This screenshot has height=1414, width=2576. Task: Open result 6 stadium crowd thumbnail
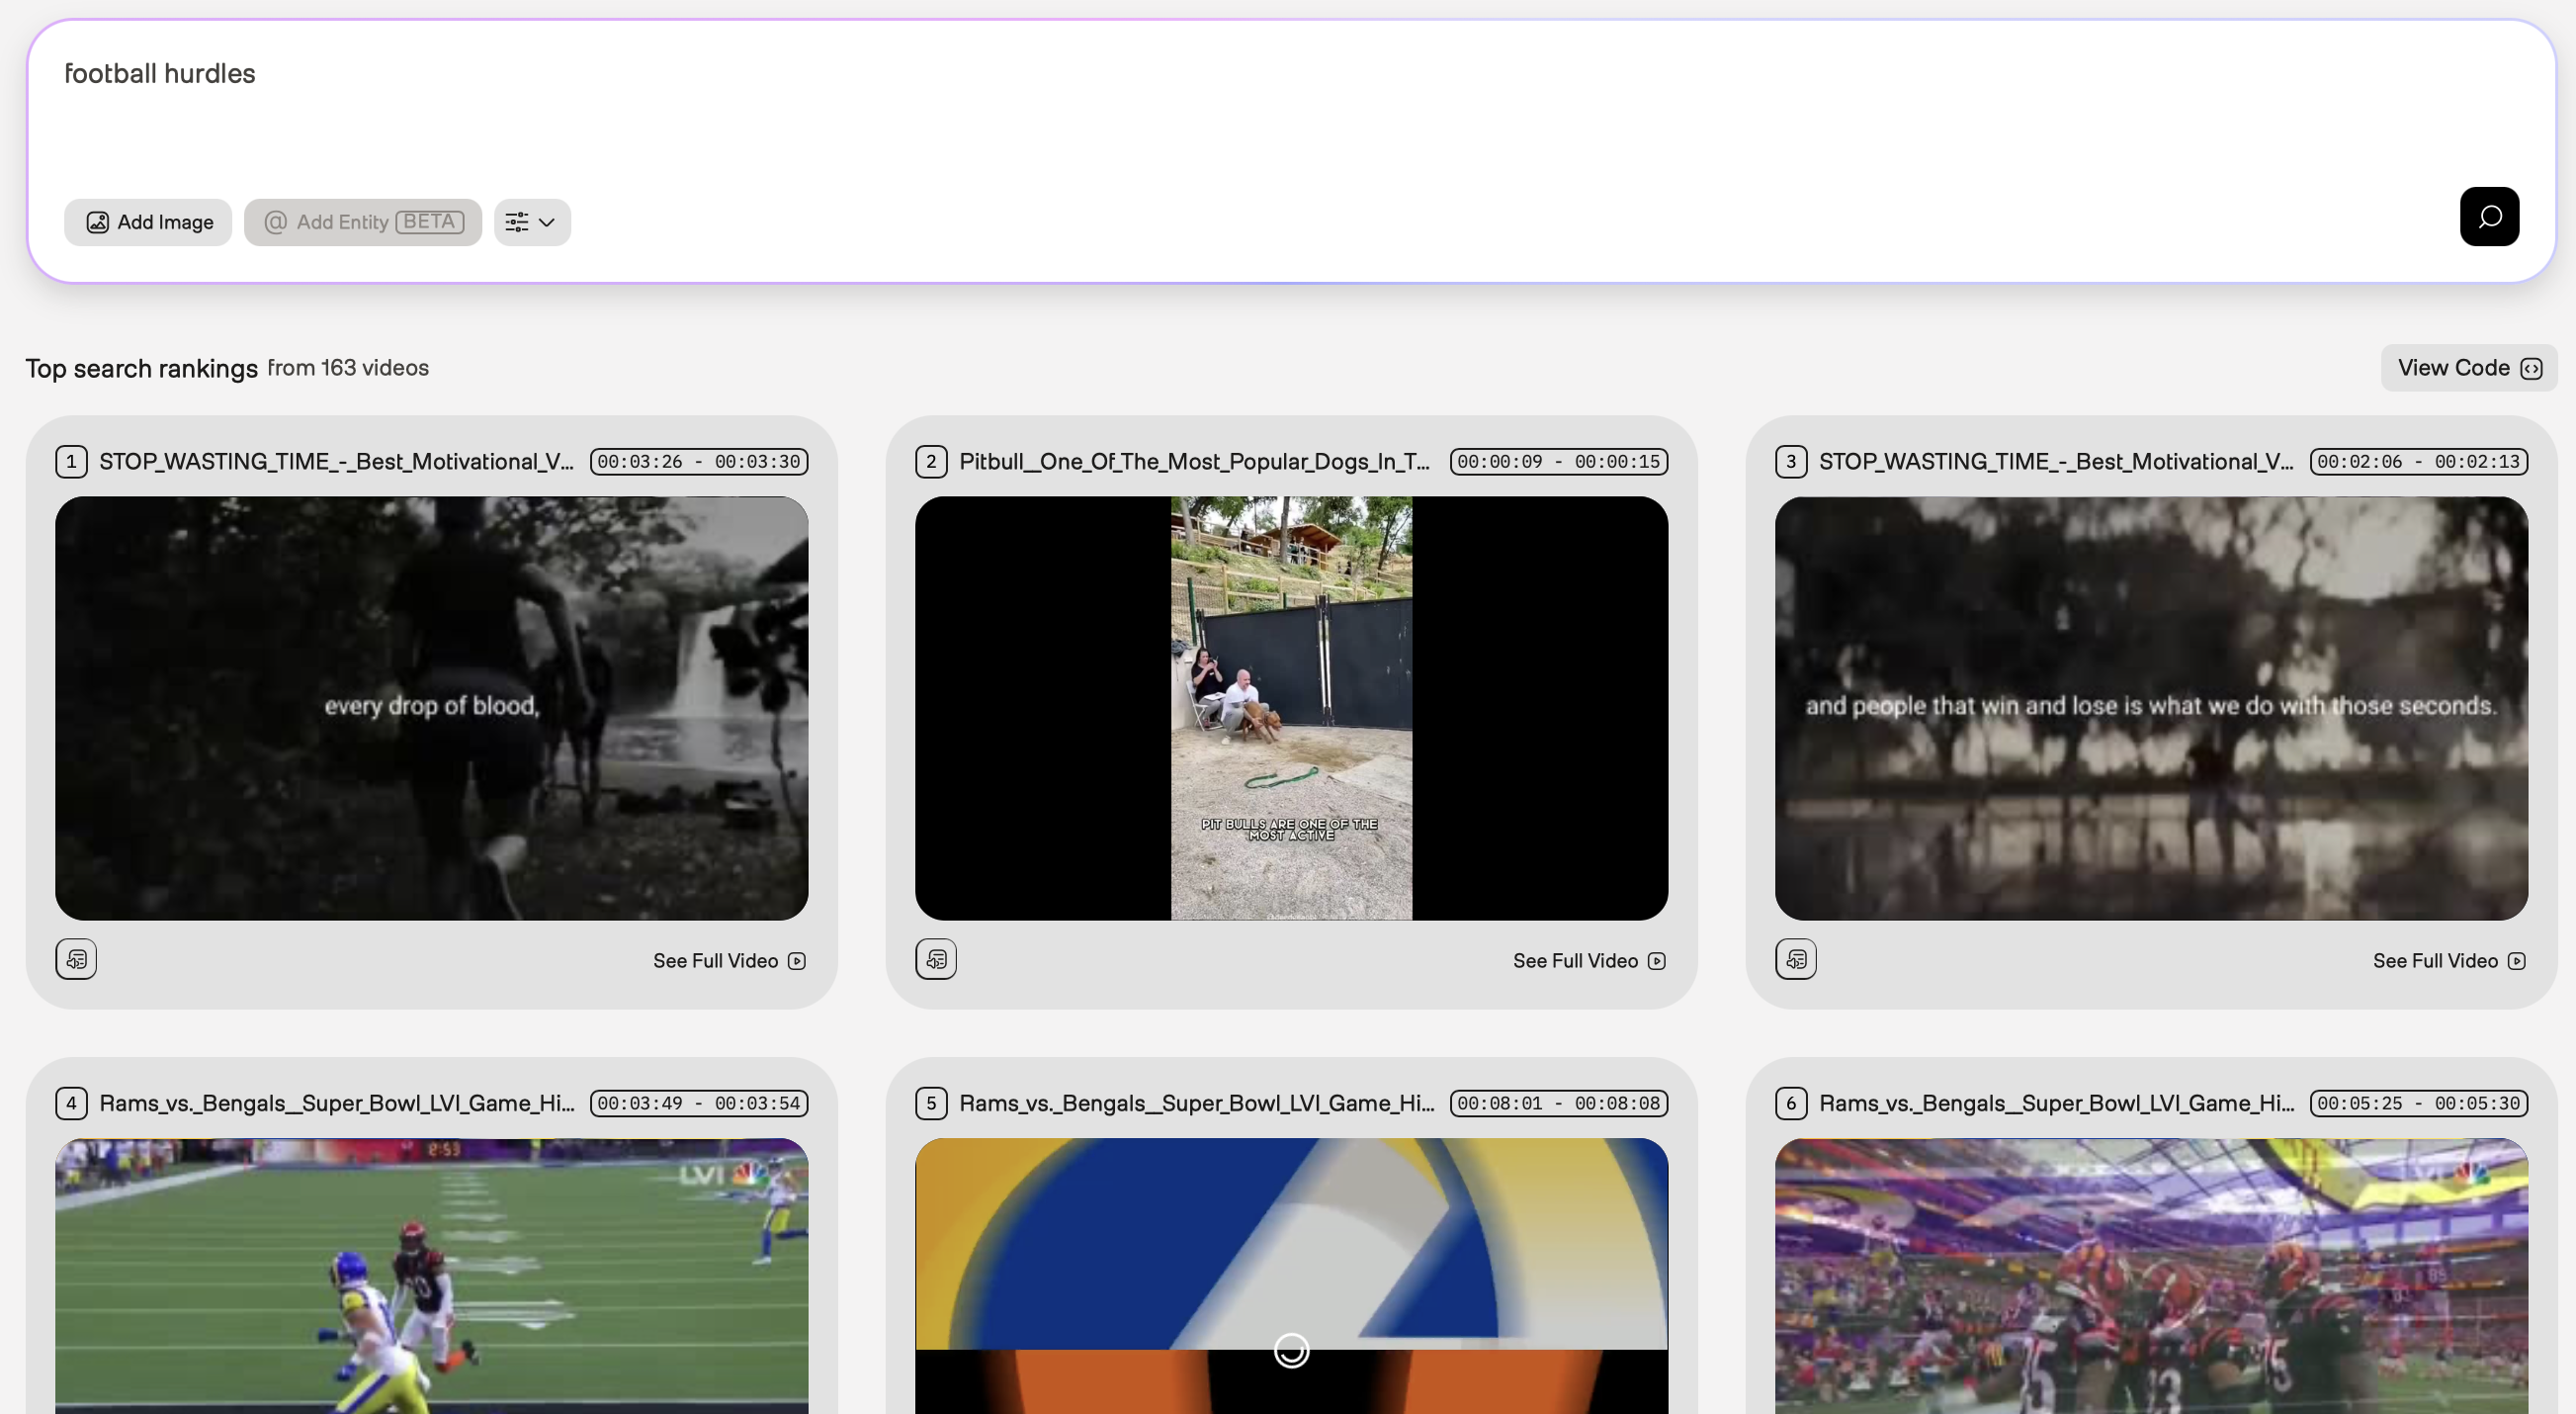click(2150, 1275)
